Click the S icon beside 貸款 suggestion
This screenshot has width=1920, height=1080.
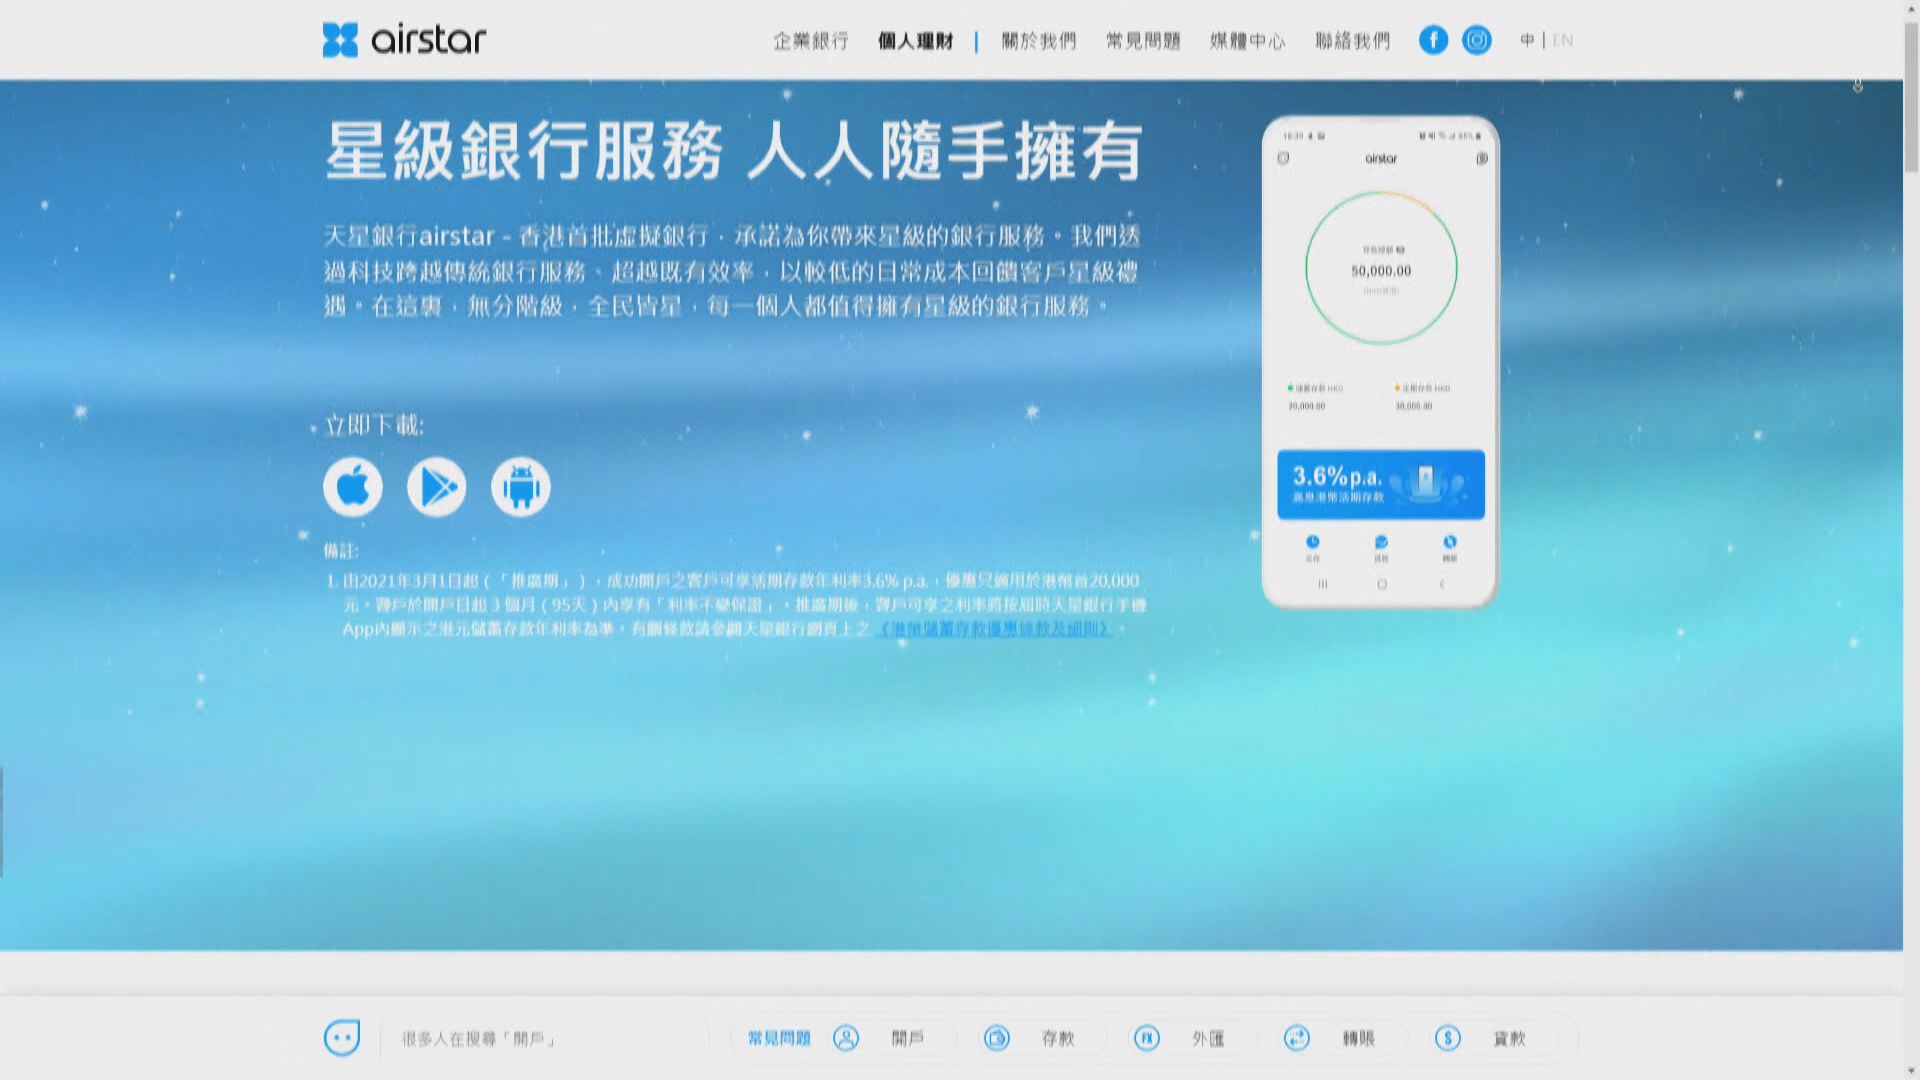(1447, 1039)
